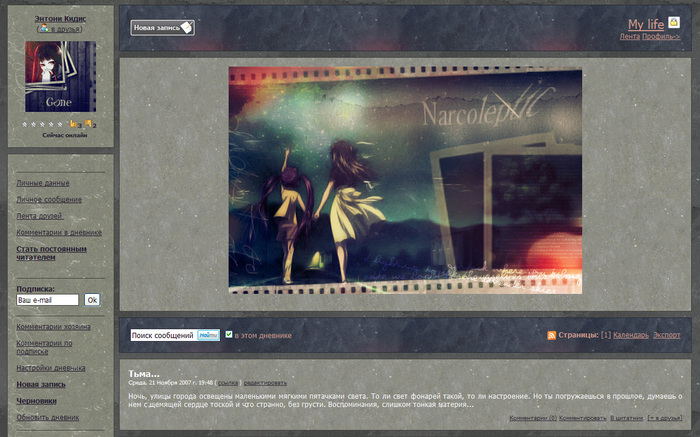Image resolution: width=700 pixels, height=437 pixels.
Task: Click 'Обновить дневник' in the sidebar
Action: click(48, 418)
